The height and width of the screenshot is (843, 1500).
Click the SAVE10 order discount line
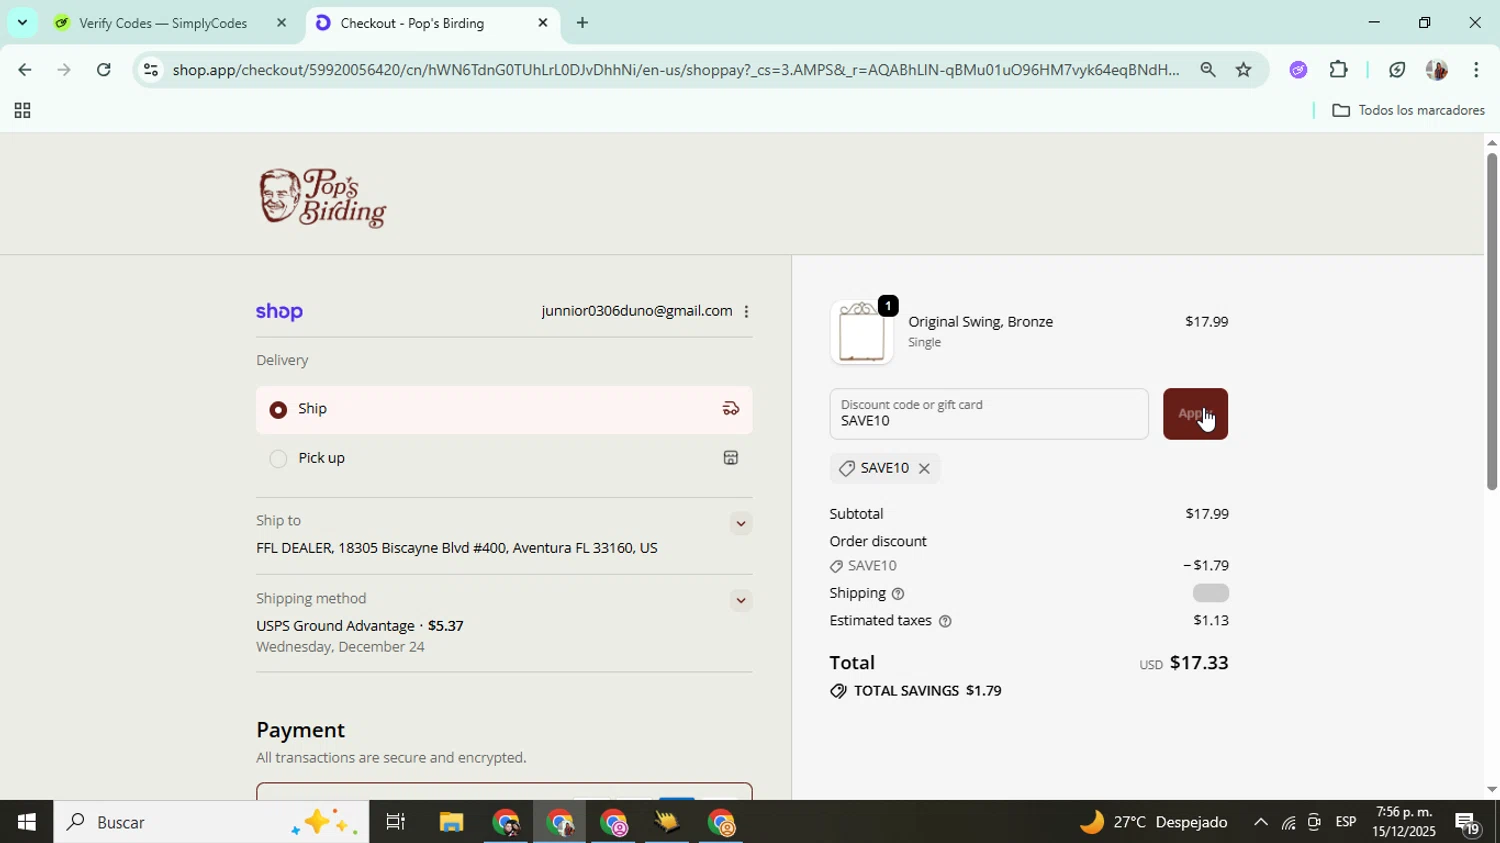click(x=1028, y=566)
